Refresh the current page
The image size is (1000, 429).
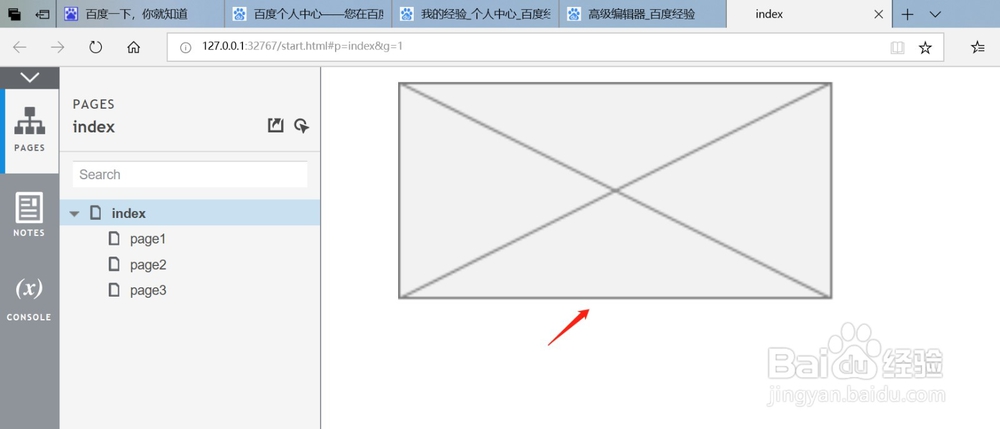click(96, 48)
